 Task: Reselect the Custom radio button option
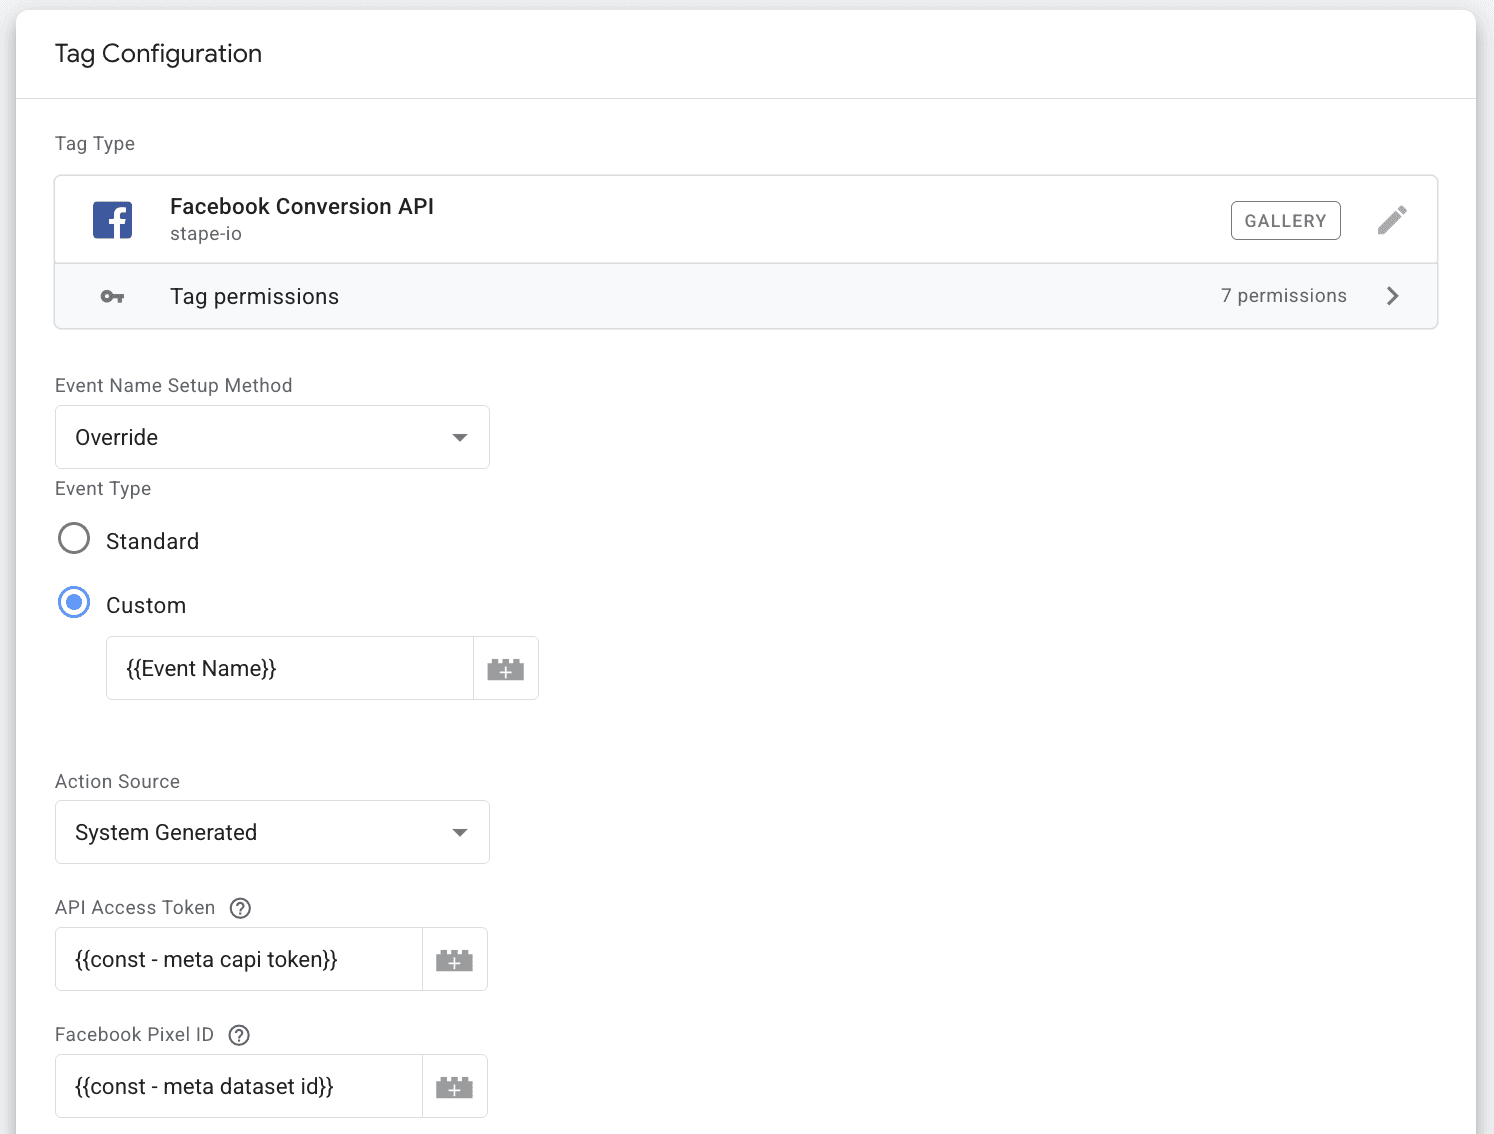click(74, 602)
